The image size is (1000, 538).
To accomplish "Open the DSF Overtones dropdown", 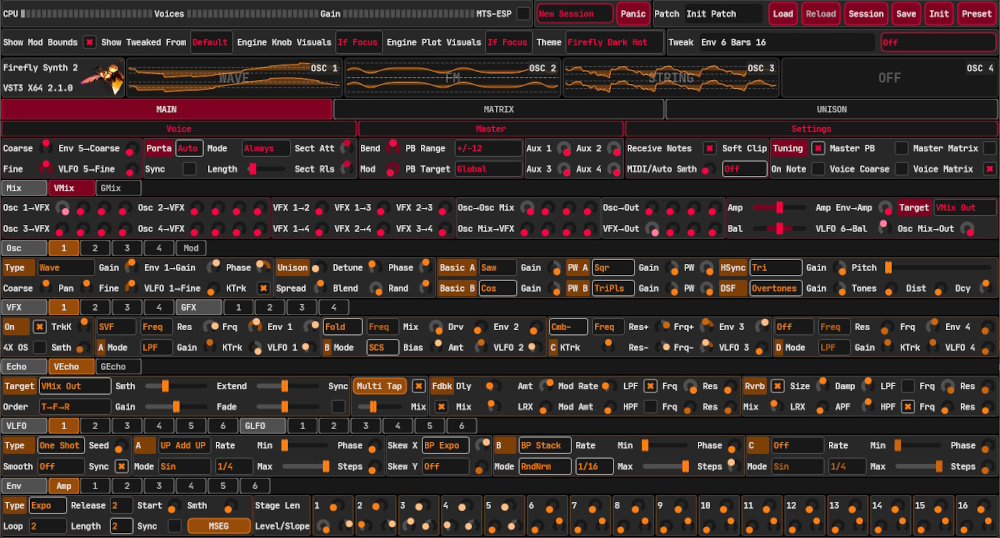I will pyautogui.click(x=774, y=288).
